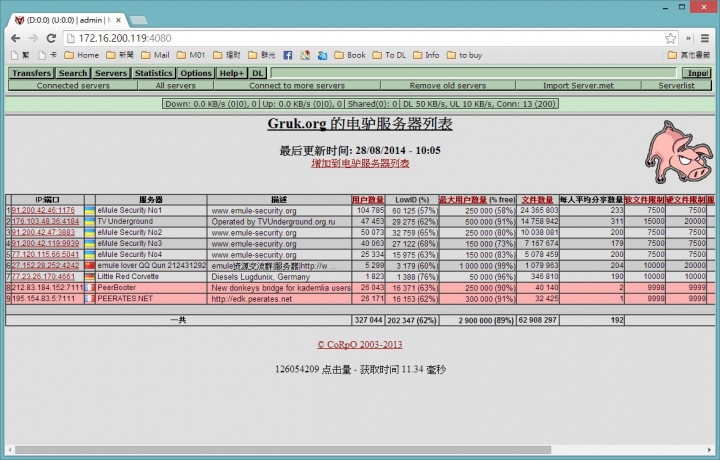Click the pig mascot image
The height and width of the screenshot is (460, 720).
coord(679,151)
